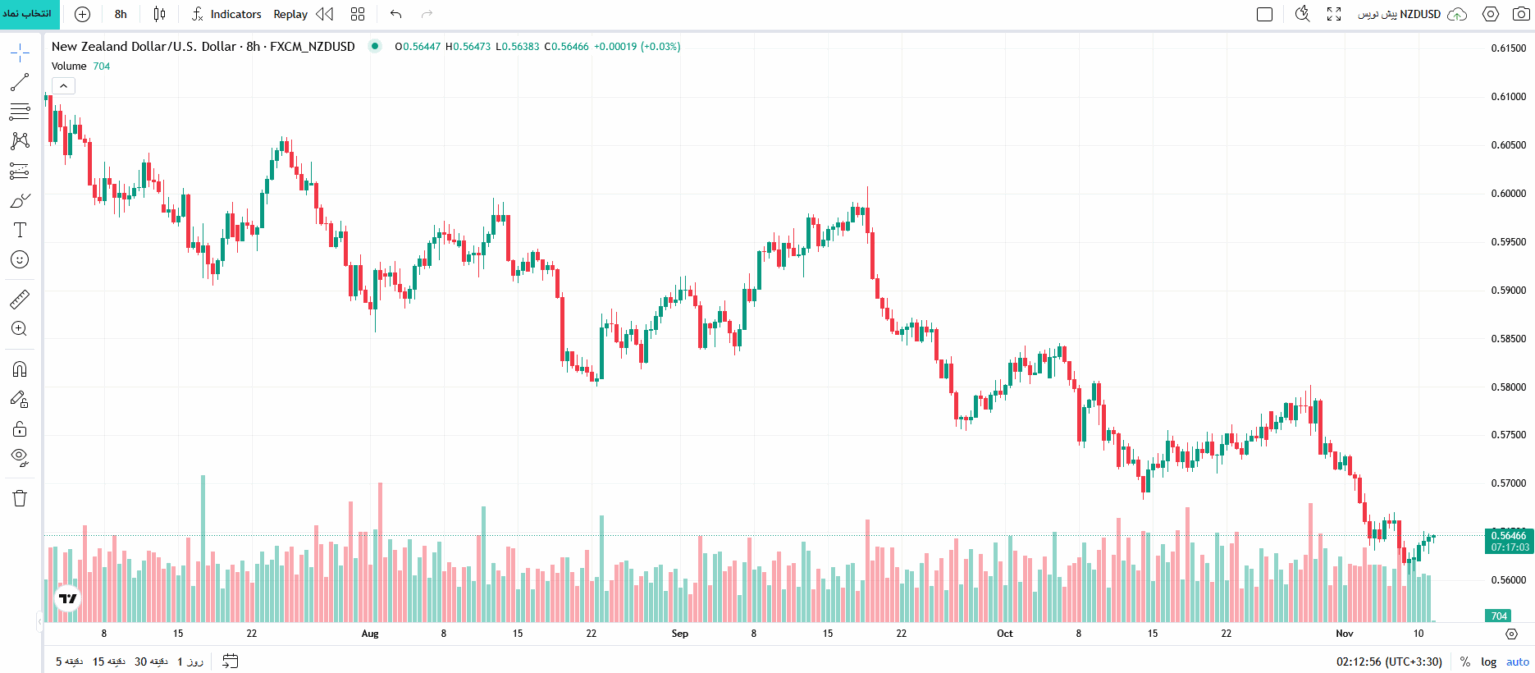Take a chart snapshot with camera

(1521, 14)
